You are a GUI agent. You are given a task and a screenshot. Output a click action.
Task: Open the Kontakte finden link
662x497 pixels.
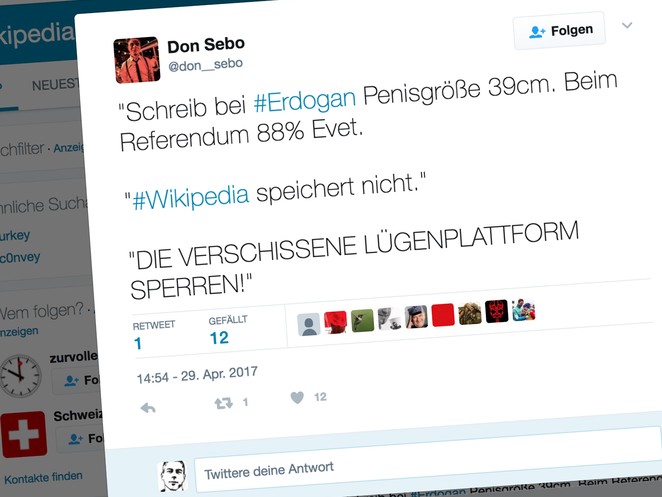[x=43, y=478]
